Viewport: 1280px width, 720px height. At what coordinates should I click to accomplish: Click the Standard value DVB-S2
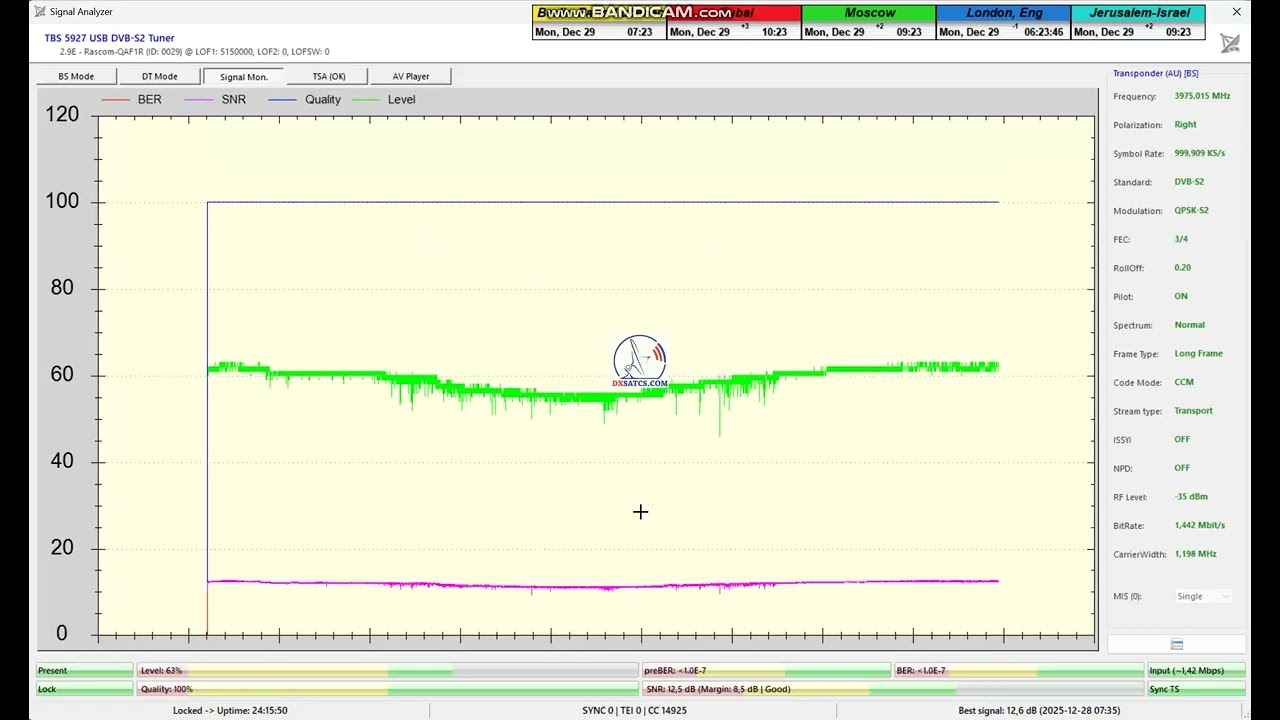click(x=1190, y=182)
